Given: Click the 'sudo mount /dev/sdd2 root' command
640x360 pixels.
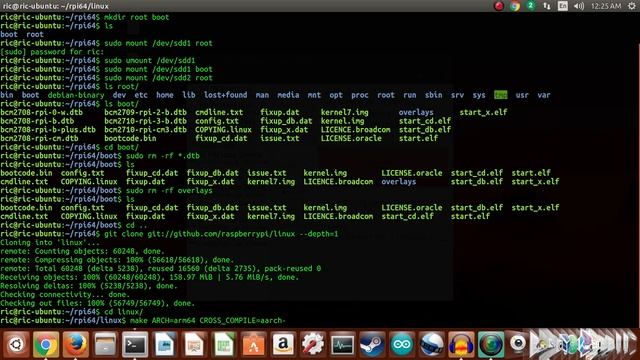Looking at the screenshot, I should click(158, 78).
